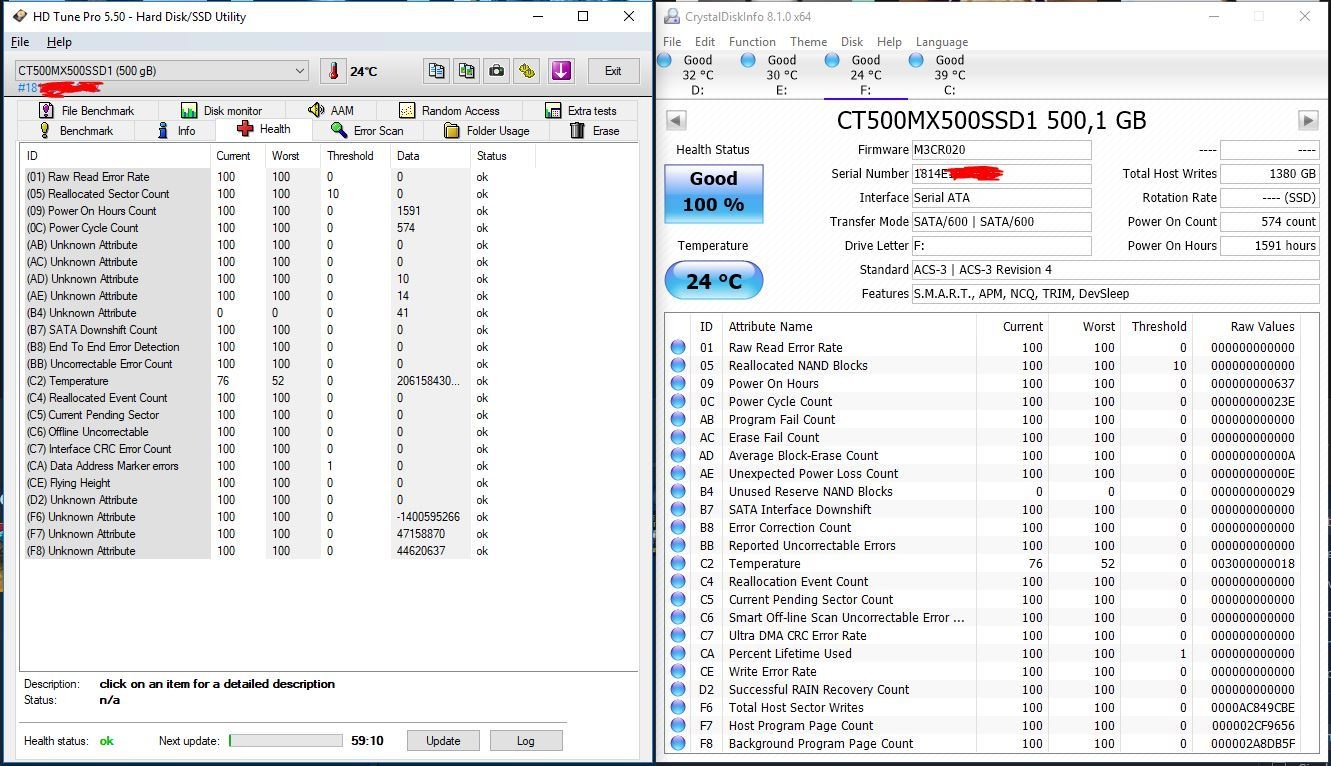
Task: Click status dot of Power Cycle Count row
Action: pyautogui.click(x=678, y=402)
